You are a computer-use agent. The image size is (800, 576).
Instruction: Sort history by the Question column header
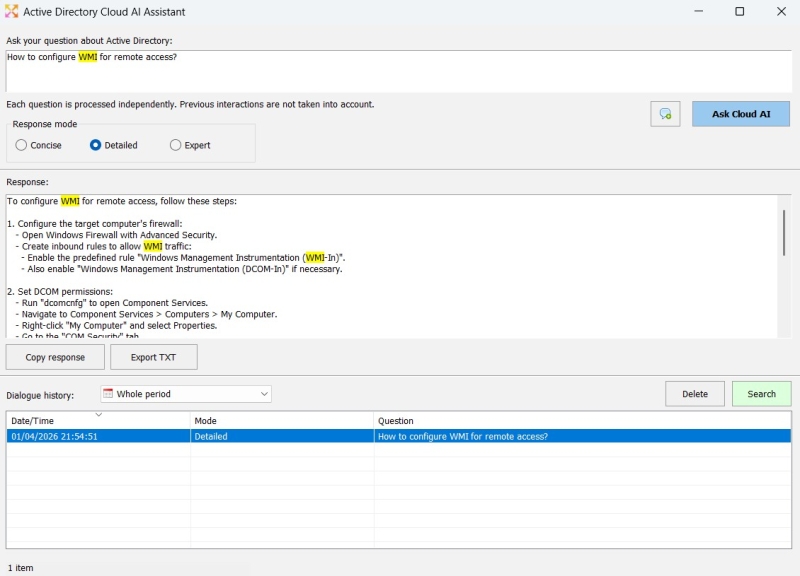[582, 421]
